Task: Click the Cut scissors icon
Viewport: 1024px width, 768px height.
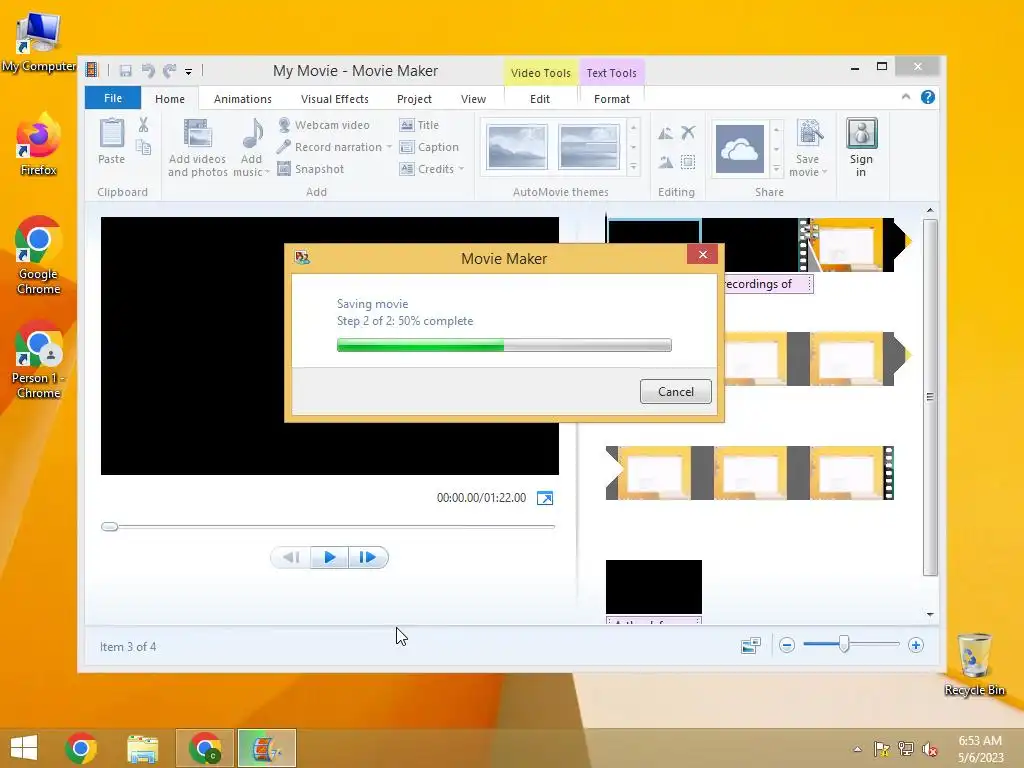Action: click(144, 125)
